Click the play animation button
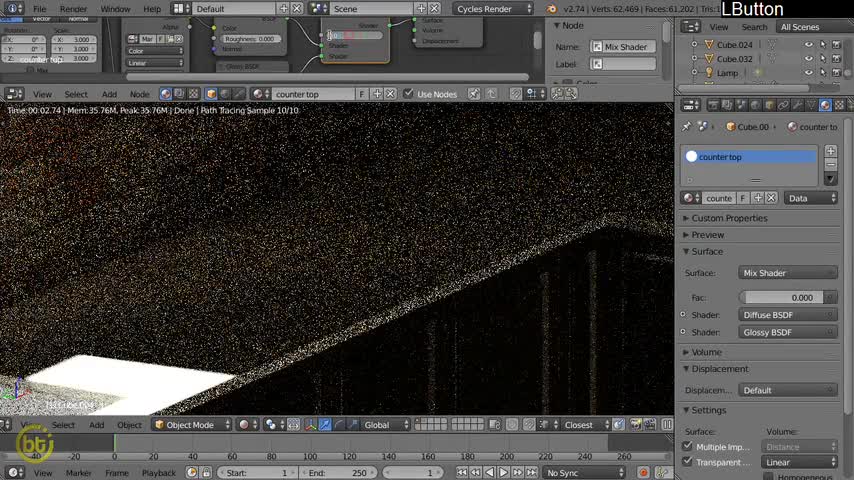The image size is (854, 480). point(503,472)
